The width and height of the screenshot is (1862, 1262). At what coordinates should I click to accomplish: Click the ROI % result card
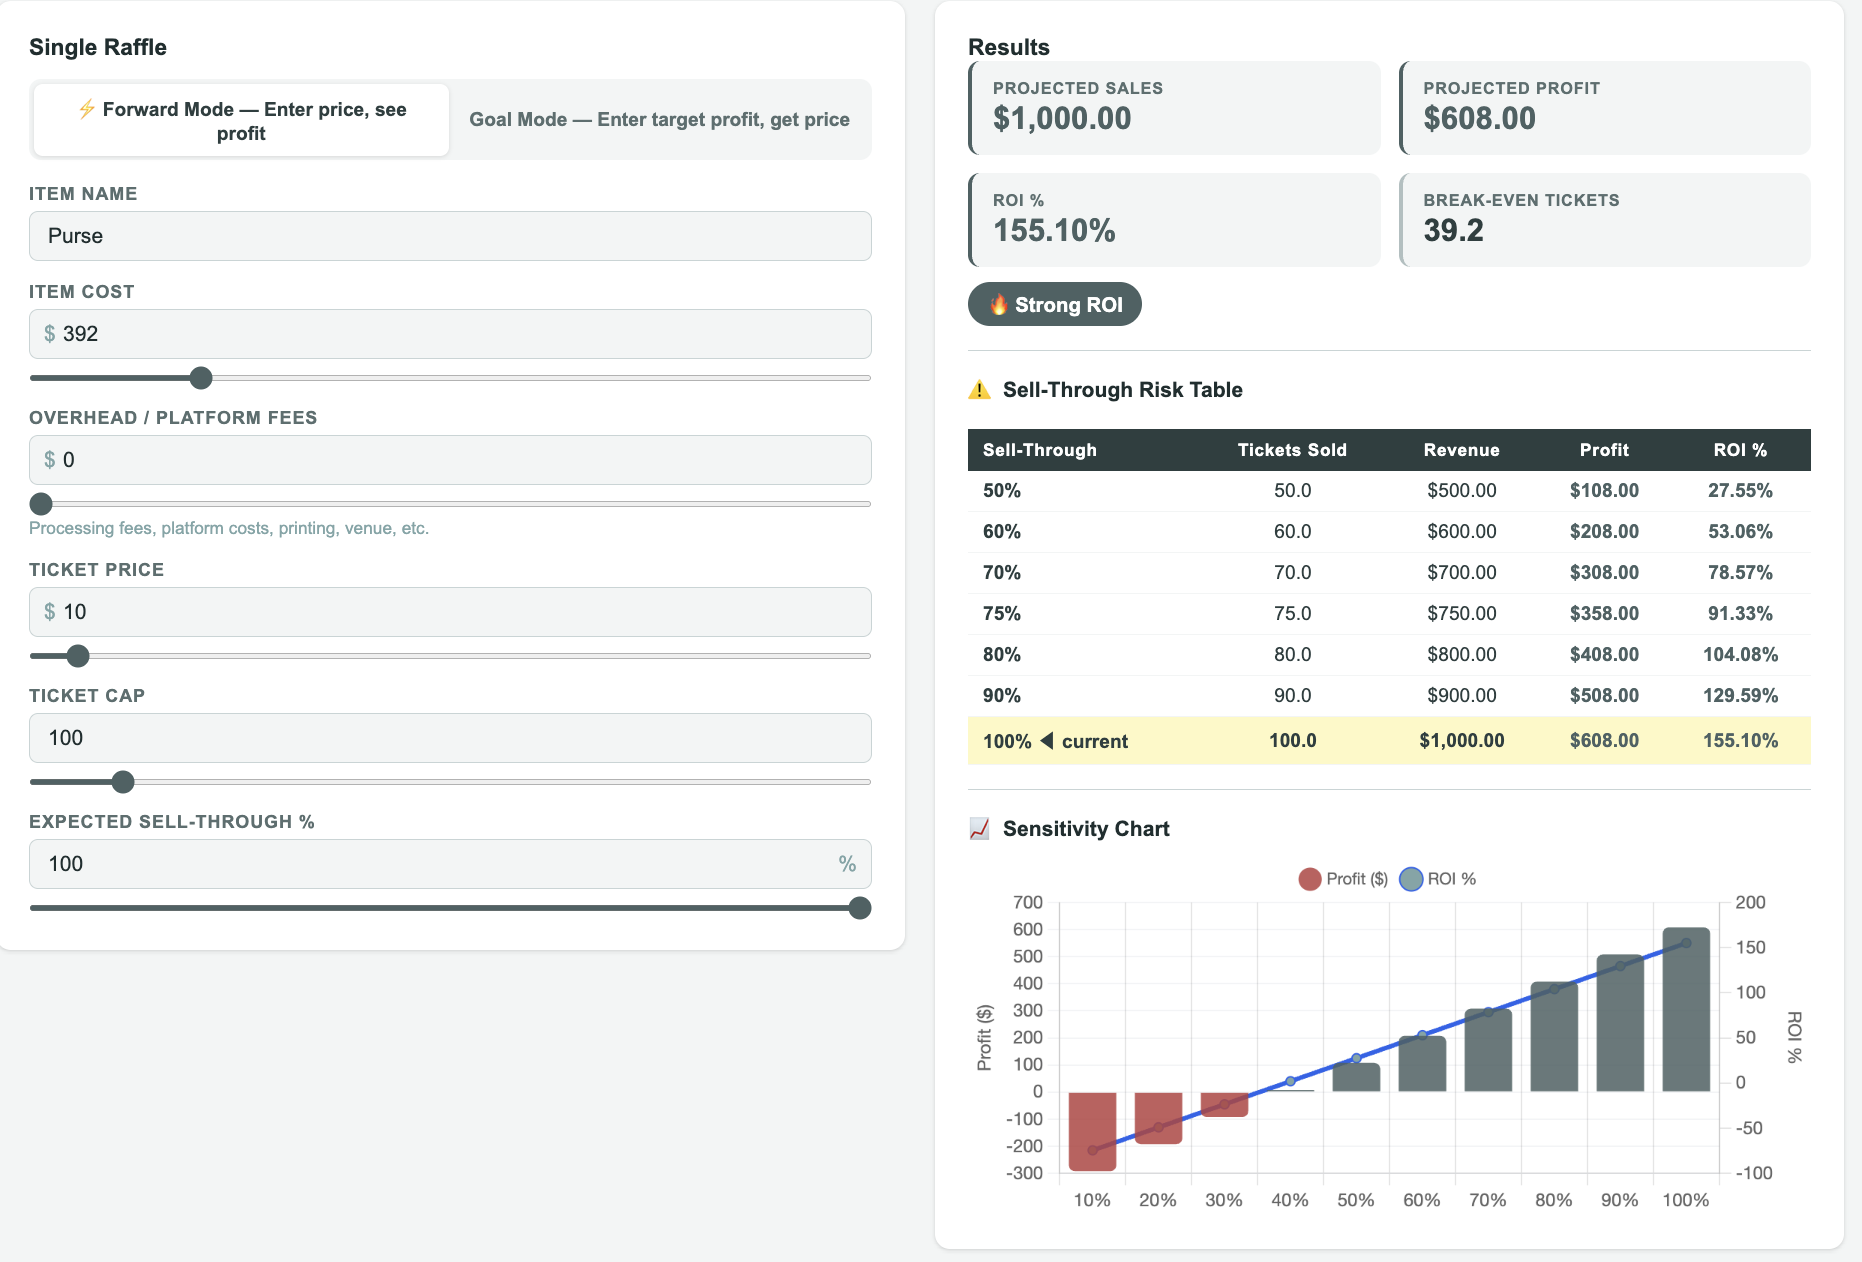point(1174,220)
